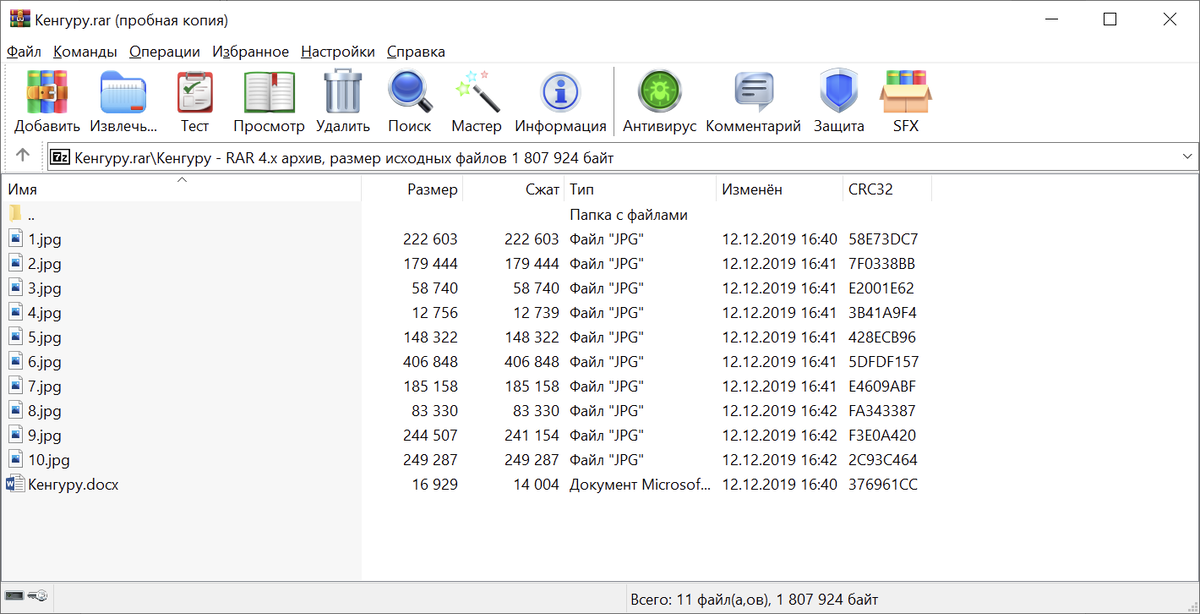
Task: Select the file name Кенгуру.docx
Action: pos(74,484)
